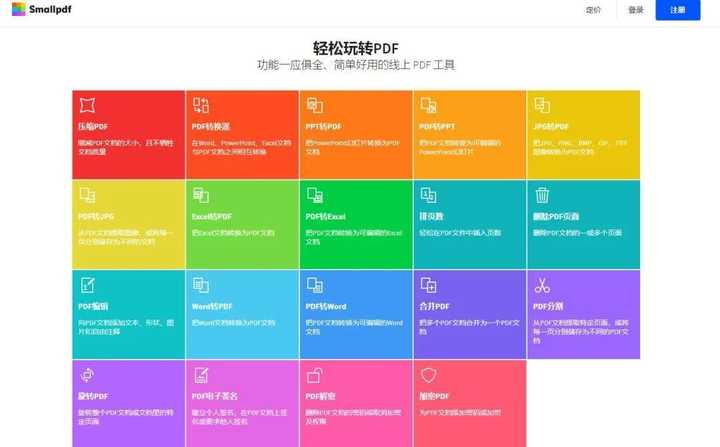Screen dimensions: 720x447
Task: Select the 旋转PDF title
Action: [x=93, y=396]
